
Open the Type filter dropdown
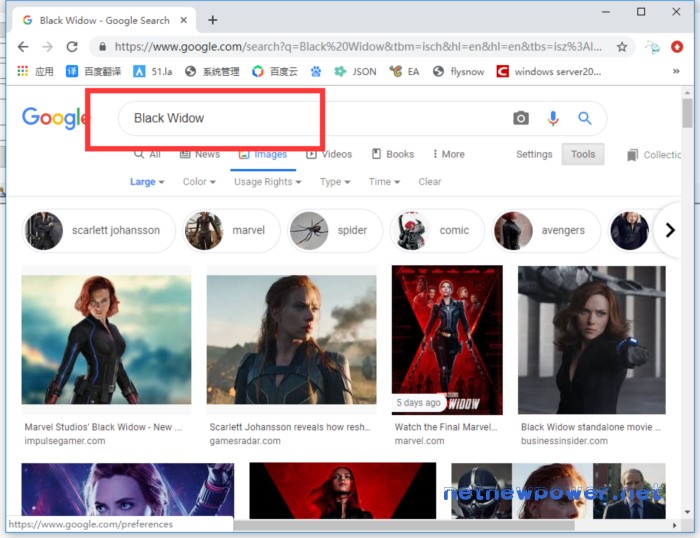tap(335, 182)
